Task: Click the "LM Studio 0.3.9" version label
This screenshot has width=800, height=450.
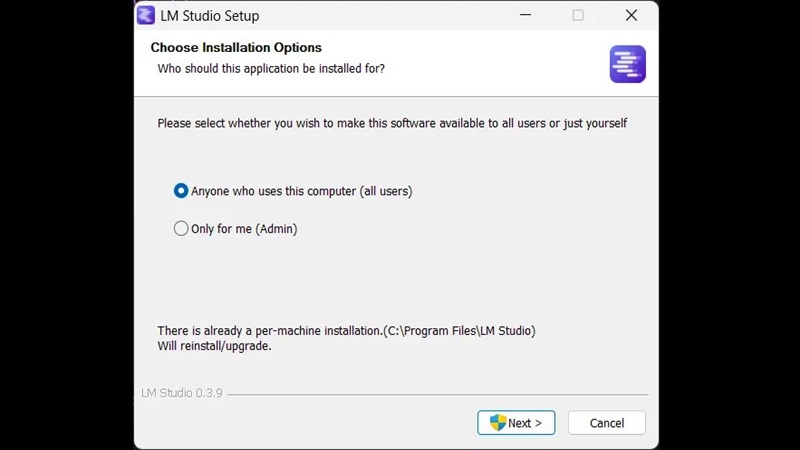Action: (x=182, y=394)
